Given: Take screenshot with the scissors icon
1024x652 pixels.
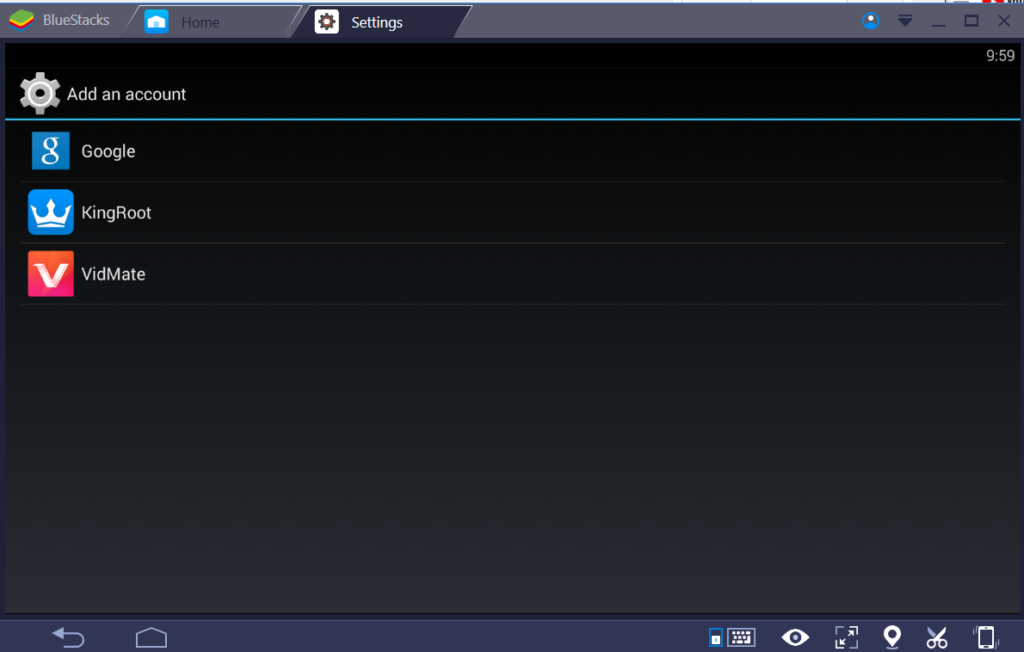Looking at the screenshot, I should tap(936, 638).
